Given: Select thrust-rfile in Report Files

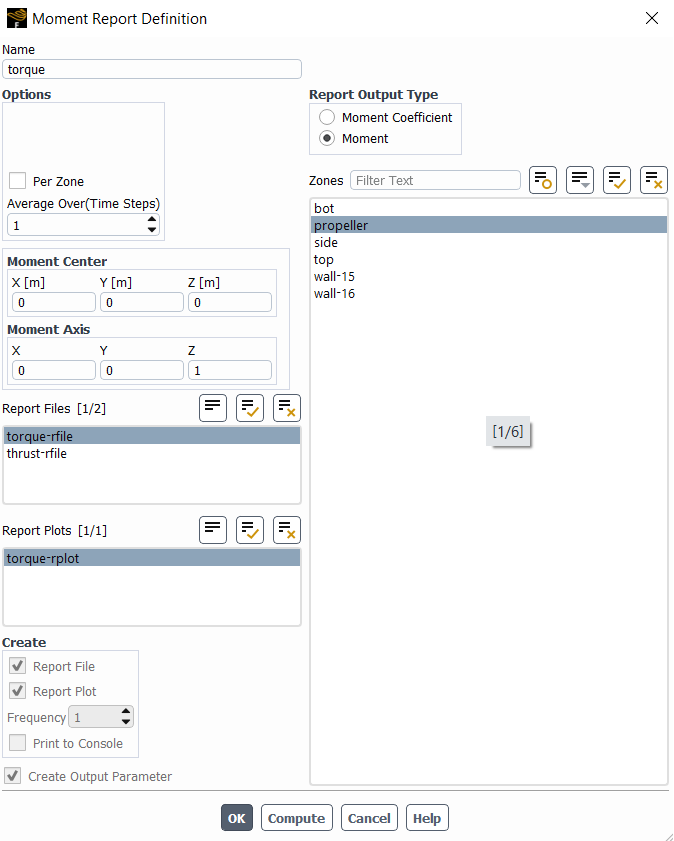Looking at the screenshot, I should point(152,453).
